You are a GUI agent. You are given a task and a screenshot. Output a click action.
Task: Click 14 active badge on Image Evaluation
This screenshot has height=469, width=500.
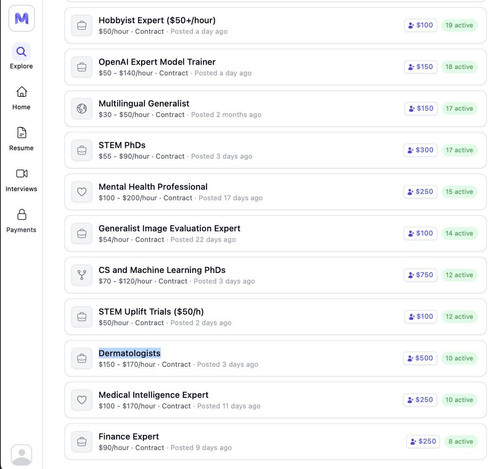459,233
